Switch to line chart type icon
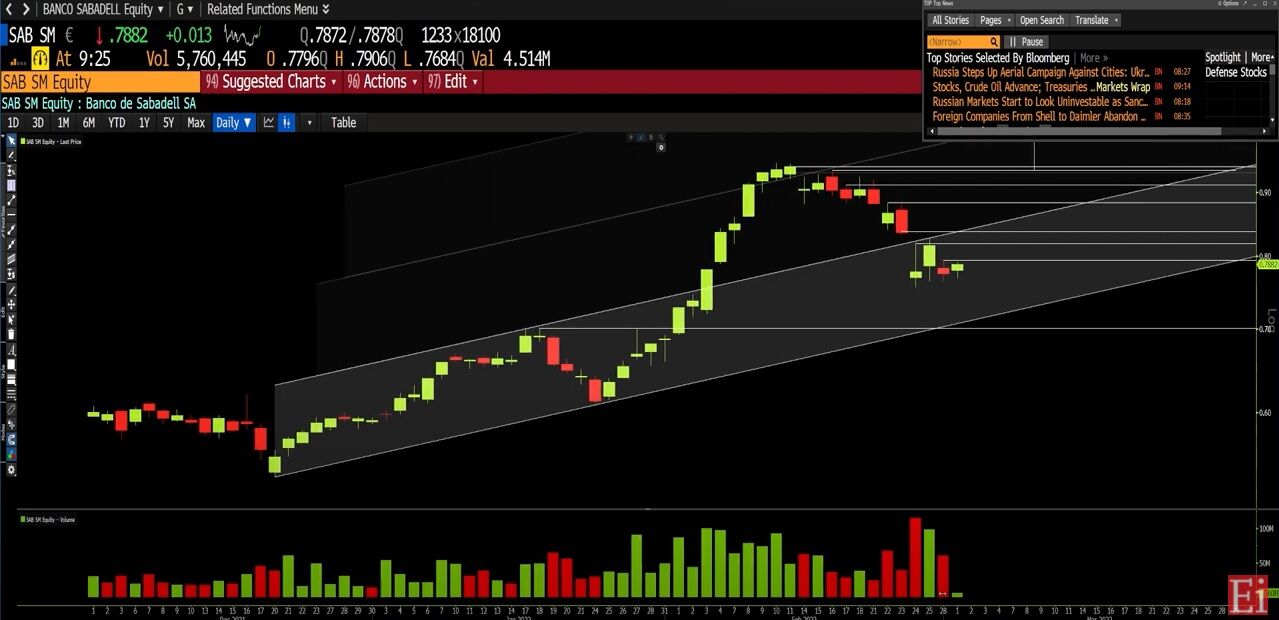 (269, 123)
